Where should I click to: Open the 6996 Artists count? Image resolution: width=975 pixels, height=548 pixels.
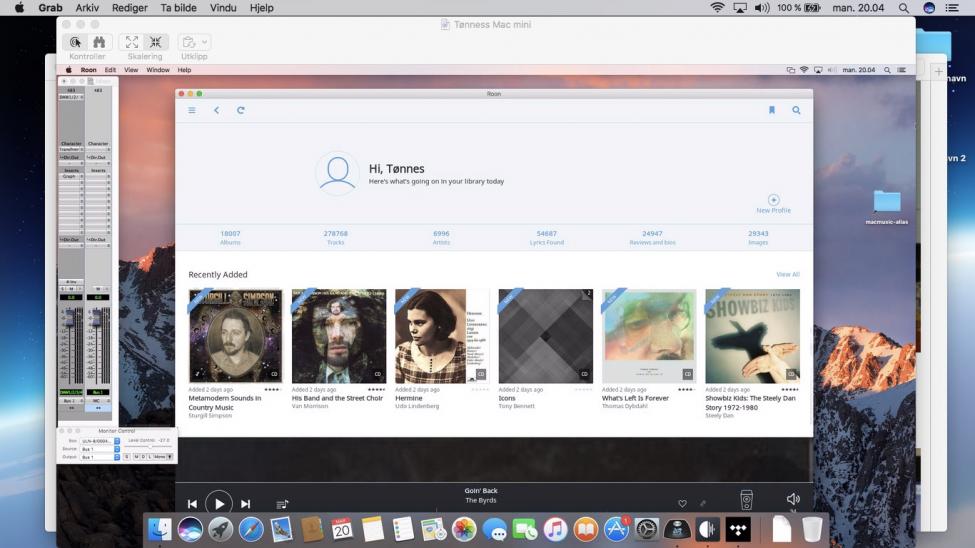click(x=441, y=238)
